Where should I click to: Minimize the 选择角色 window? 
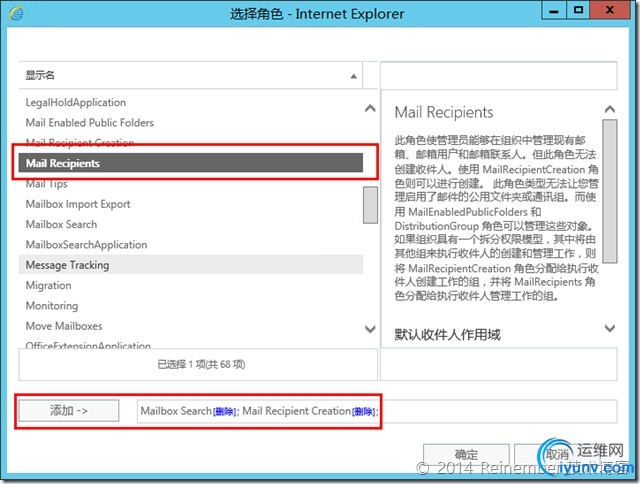tap(553, 10)
